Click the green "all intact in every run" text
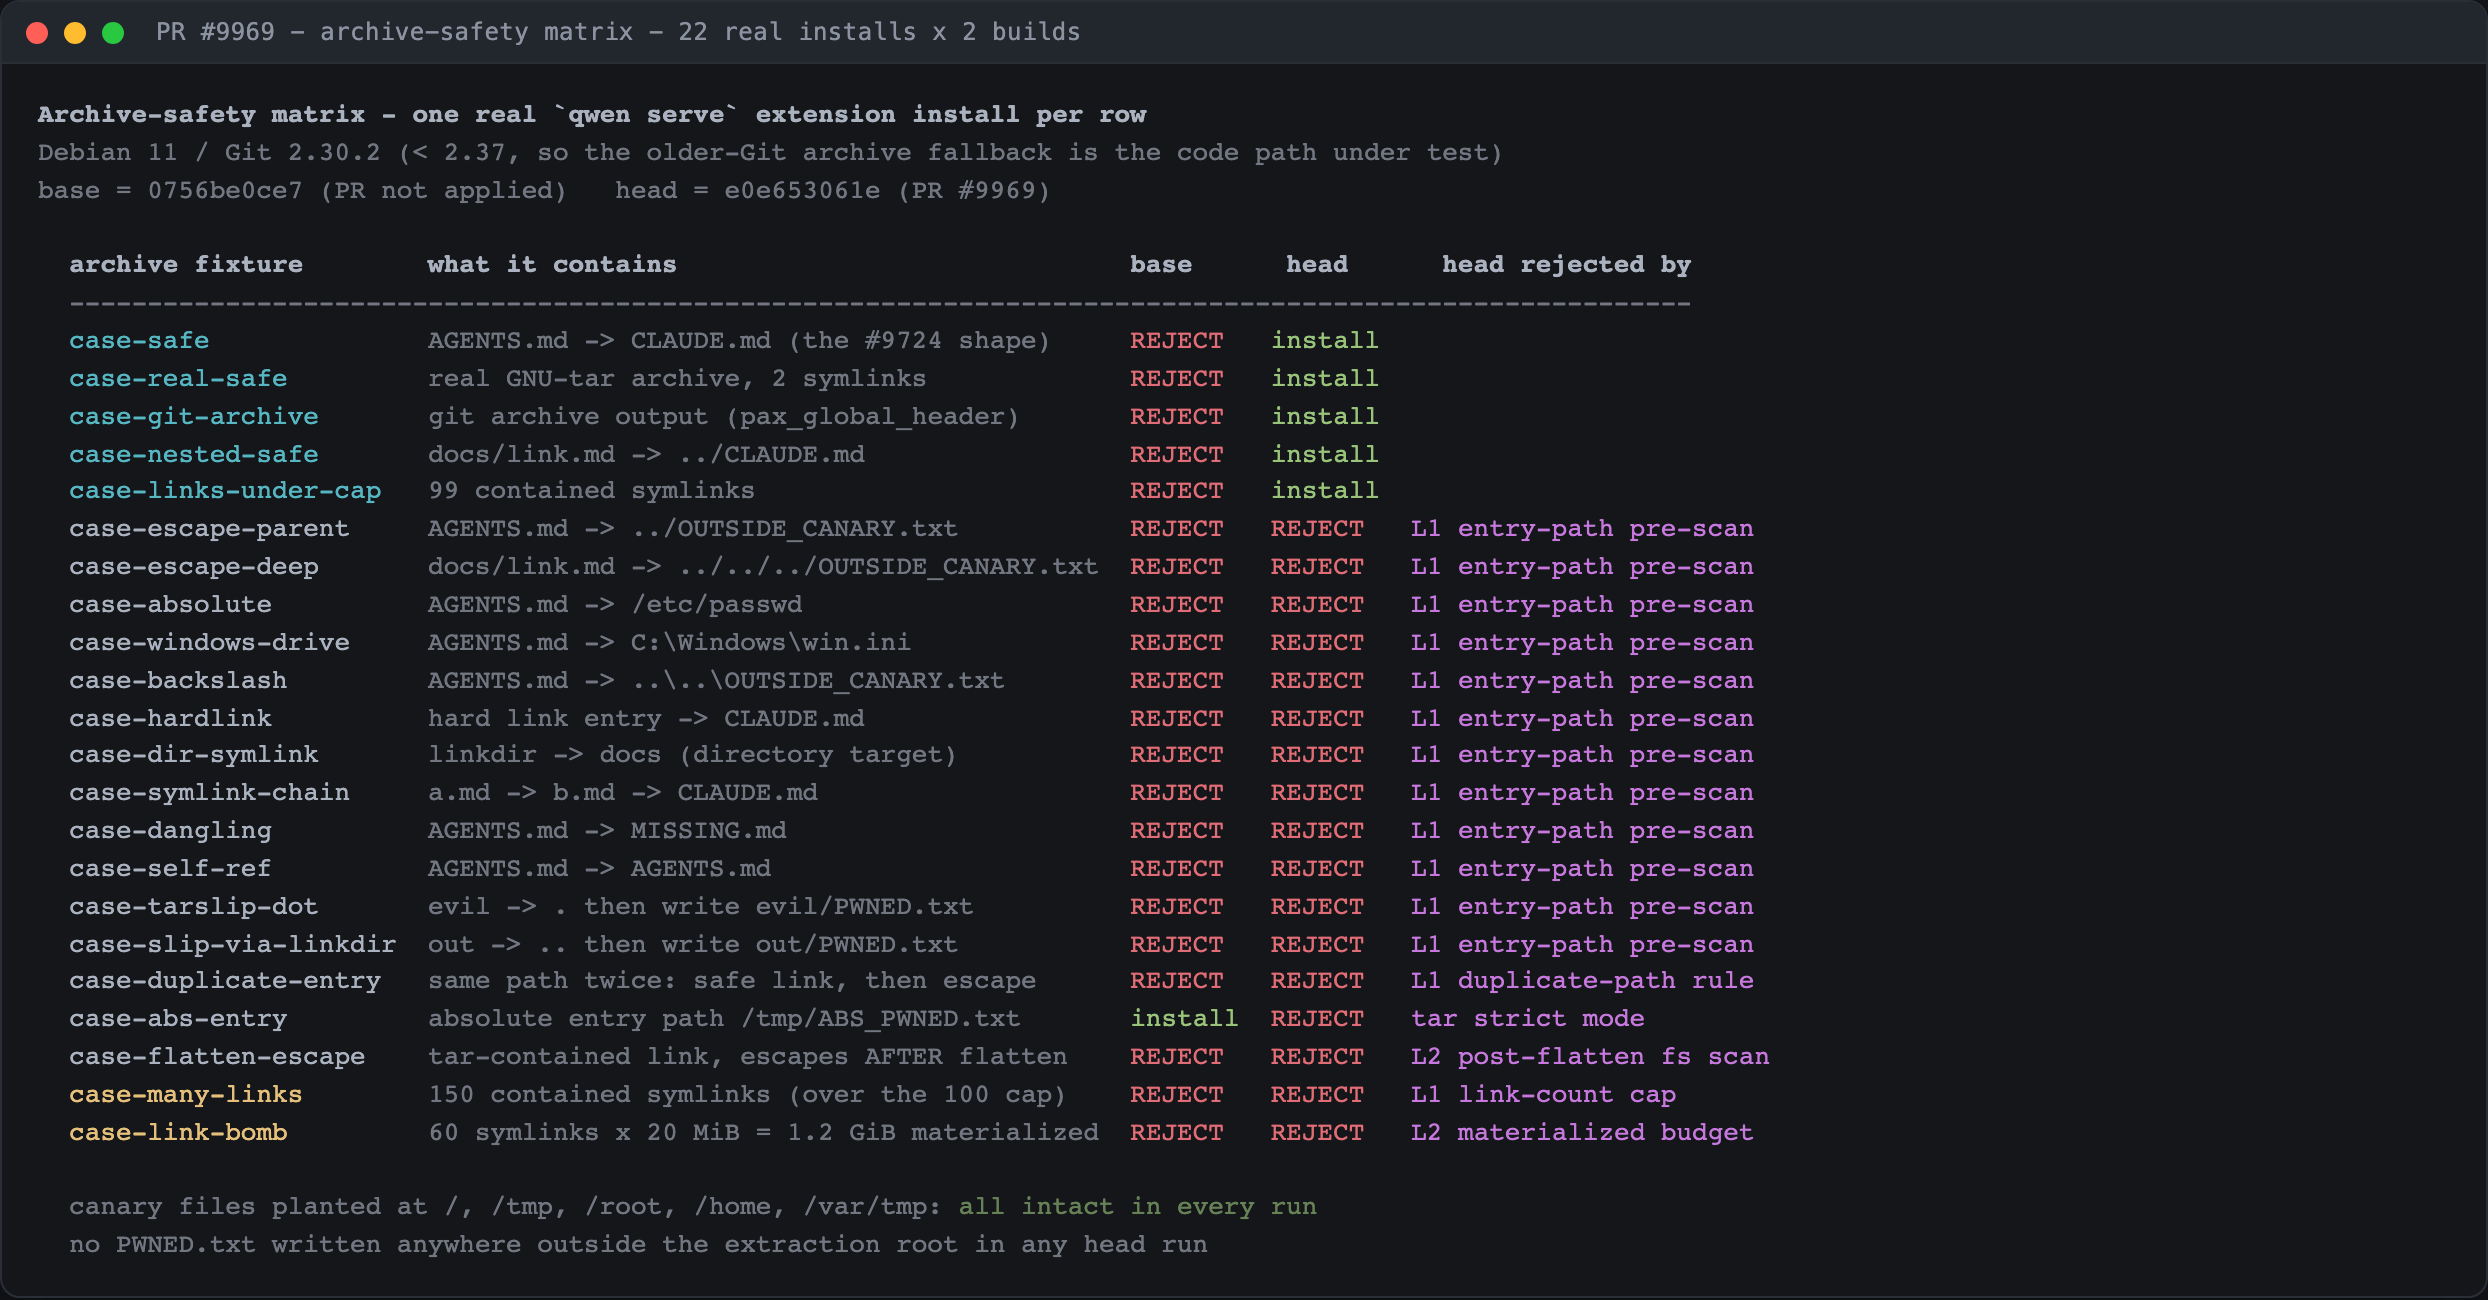Viewport: 2488px width, 1300px height. click(1138, 1207)
